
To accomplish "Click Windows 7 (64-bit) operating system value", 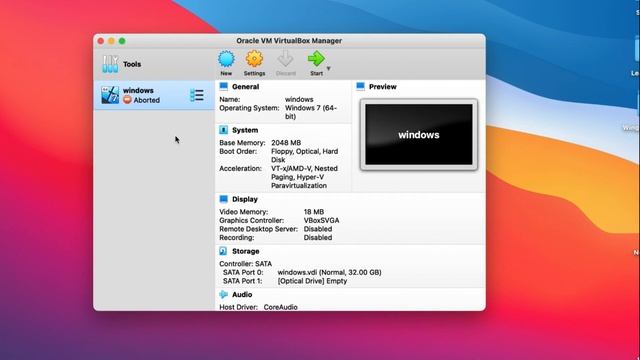I will [x=311, y=112].
